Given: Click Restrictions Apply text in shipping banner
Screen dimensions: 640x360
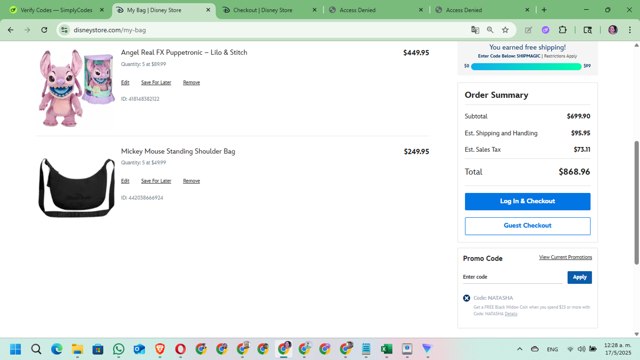Looking at the screenshot, I should click(x=560, y=56).
